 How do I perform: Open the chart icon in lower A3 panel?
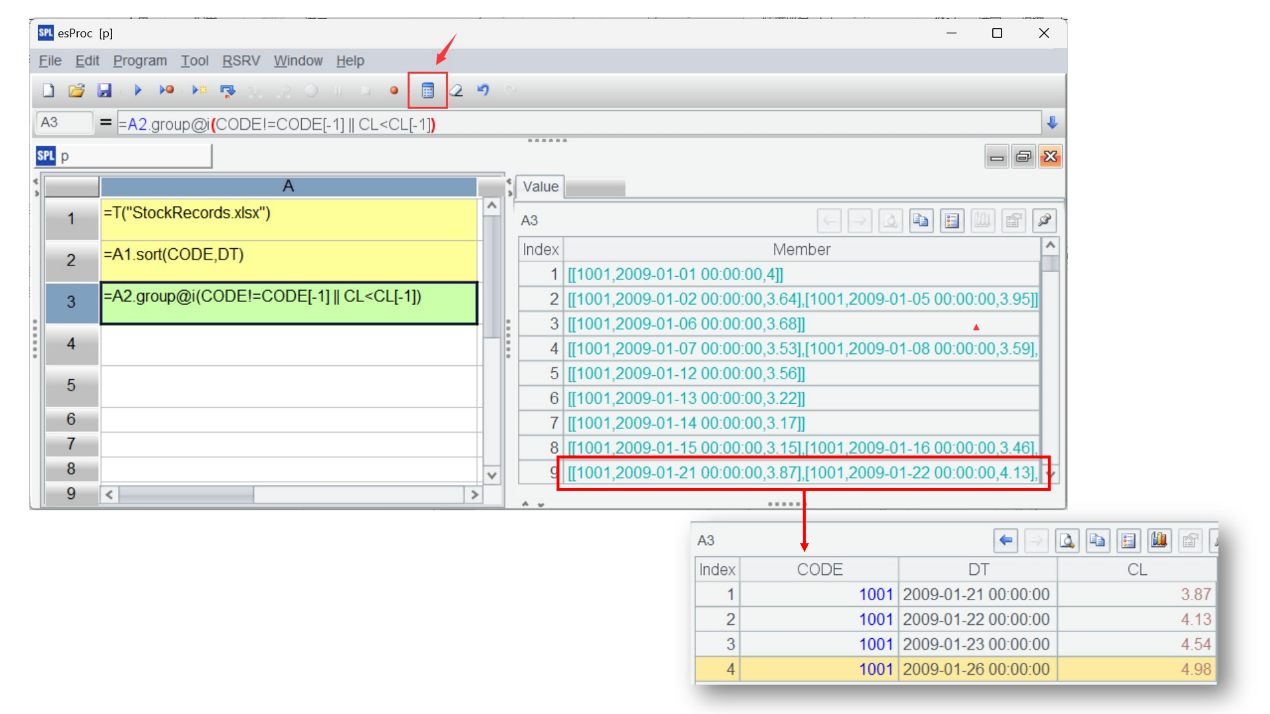[1159, 540]
